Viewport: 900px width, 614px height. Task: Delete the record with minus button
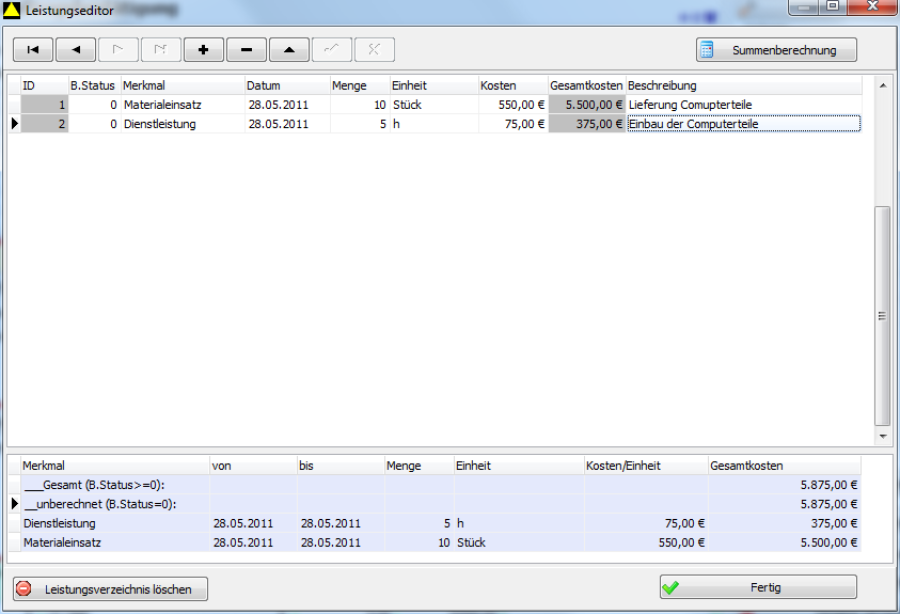pyautogui.click(x=247, y=50)
